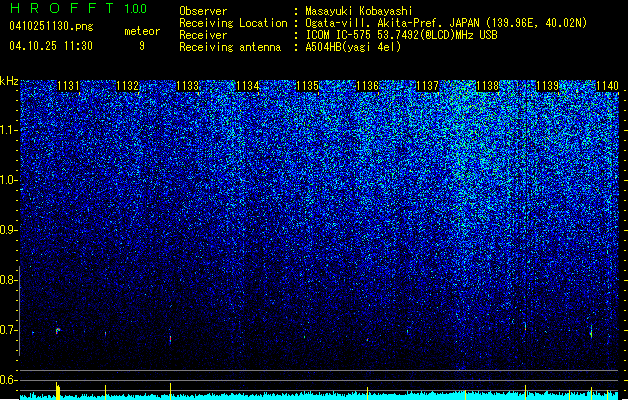Image resolution: width=629 pixels, height=400 pixels.
Task: Select the ICOM IC-575 receiver details
Action: coord(402,35)
